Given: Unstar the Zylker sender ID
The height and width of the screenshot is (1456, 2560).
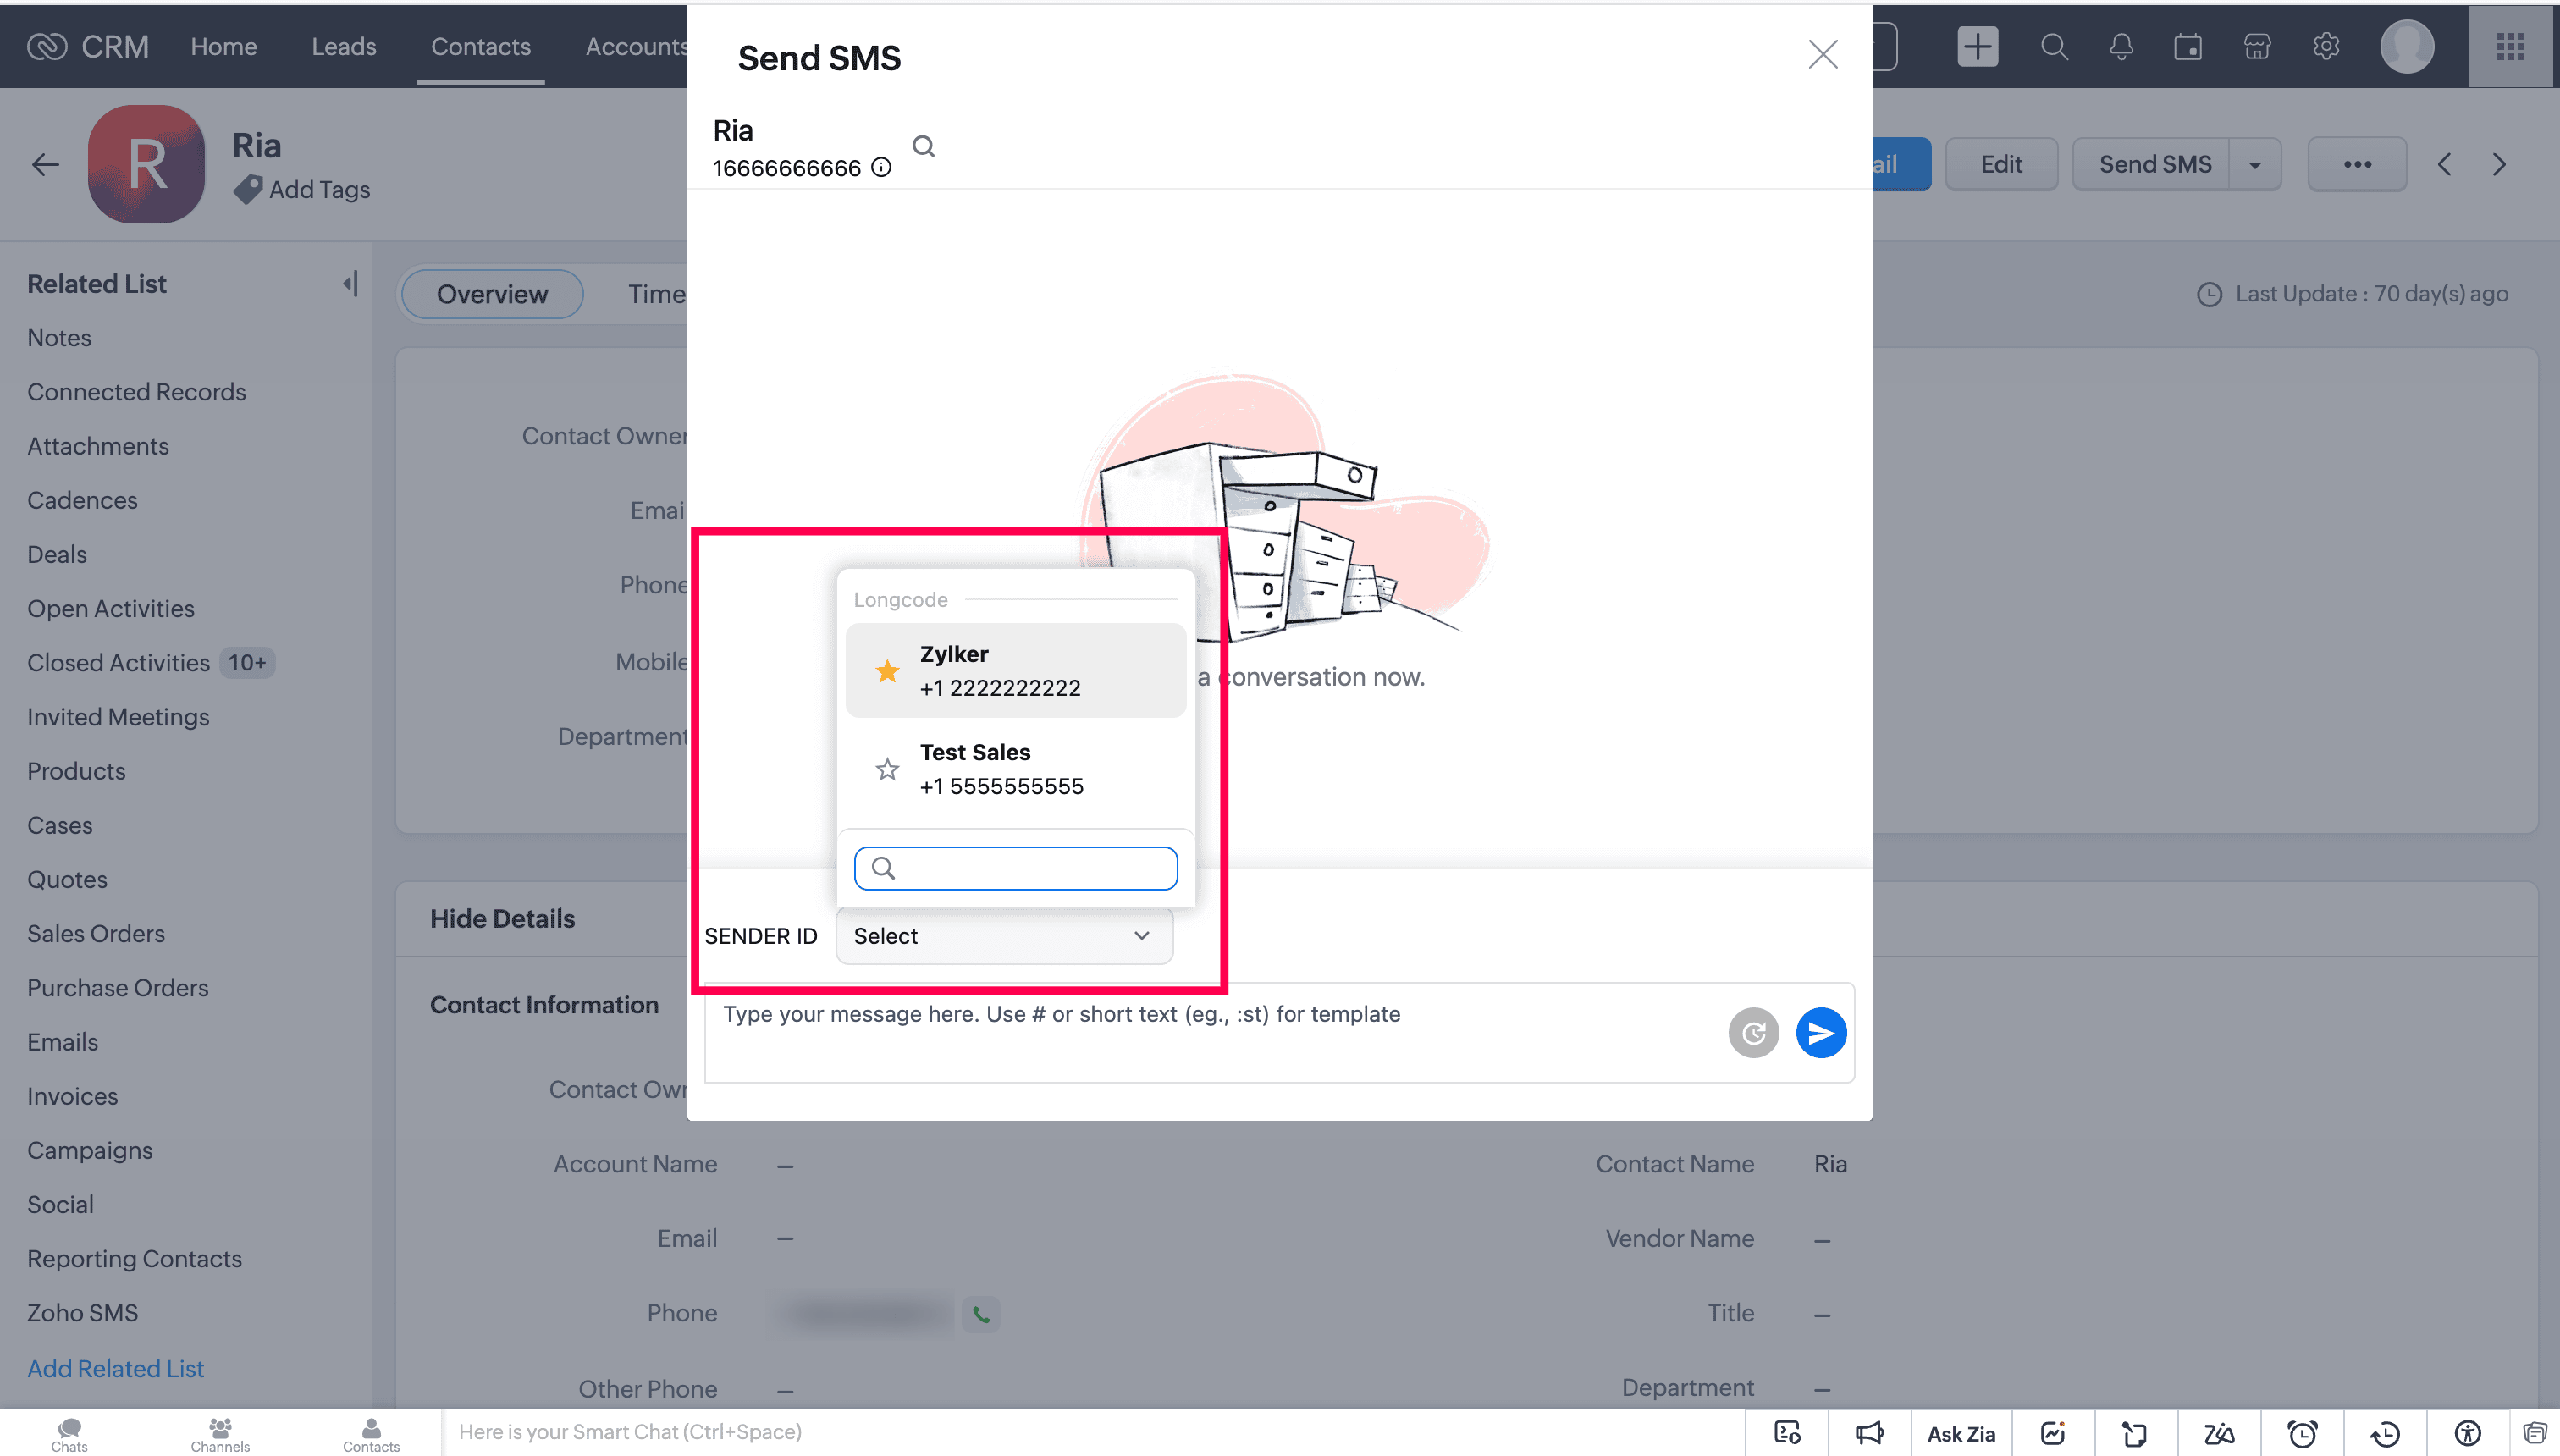Looking at the screenshot, I should pos(887,671).
